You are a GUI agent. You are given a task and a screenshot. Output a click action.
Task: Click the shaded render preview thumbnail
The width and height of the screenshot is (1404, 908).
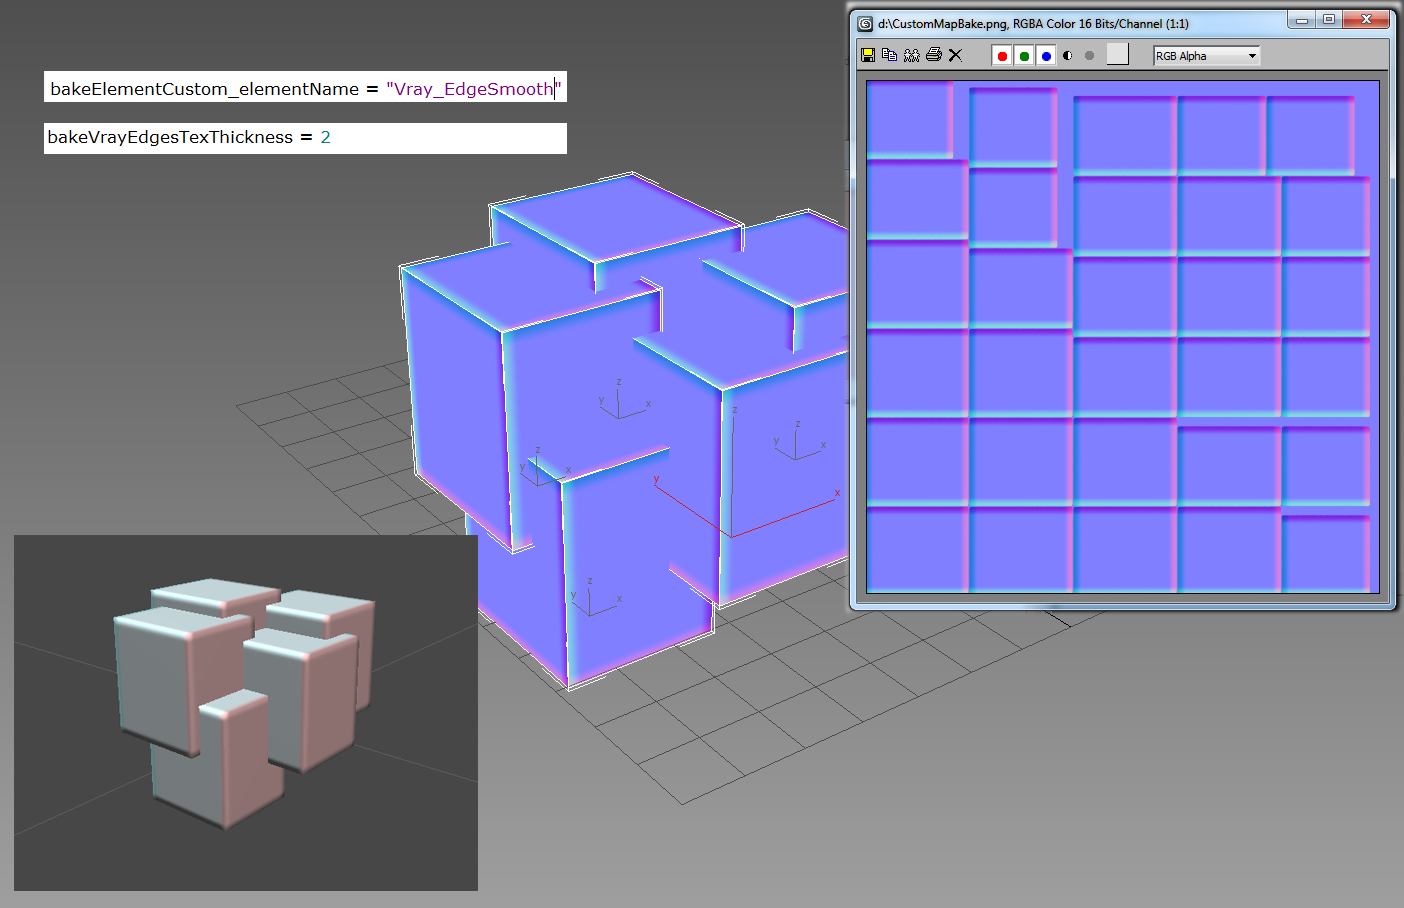click(x=246, y=713)
